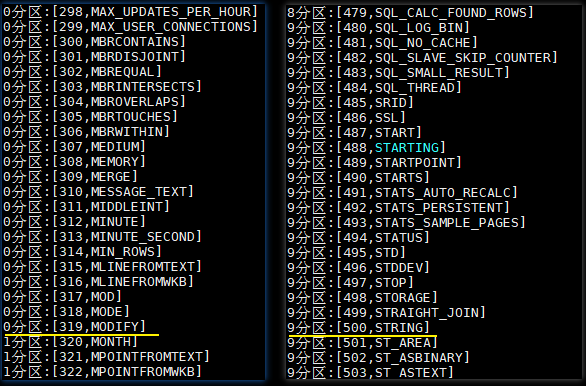Viewport: 586px width, 386px height.
Task: Click the yellow underline below STRING
Action: pyautogui.click(x=363, y=336)
